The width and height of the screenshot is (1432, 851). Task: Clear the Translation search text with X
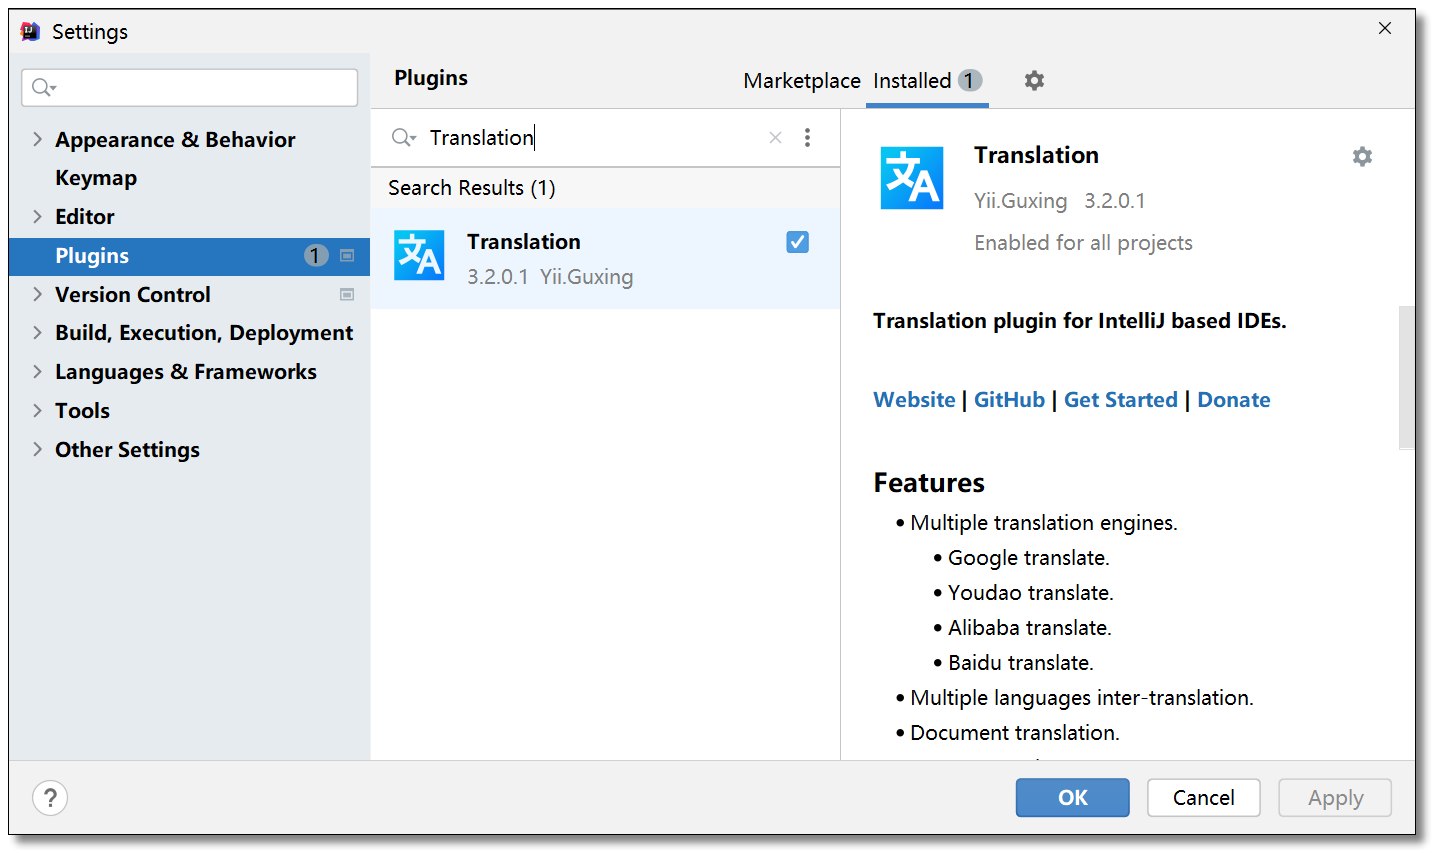[775, 138]
